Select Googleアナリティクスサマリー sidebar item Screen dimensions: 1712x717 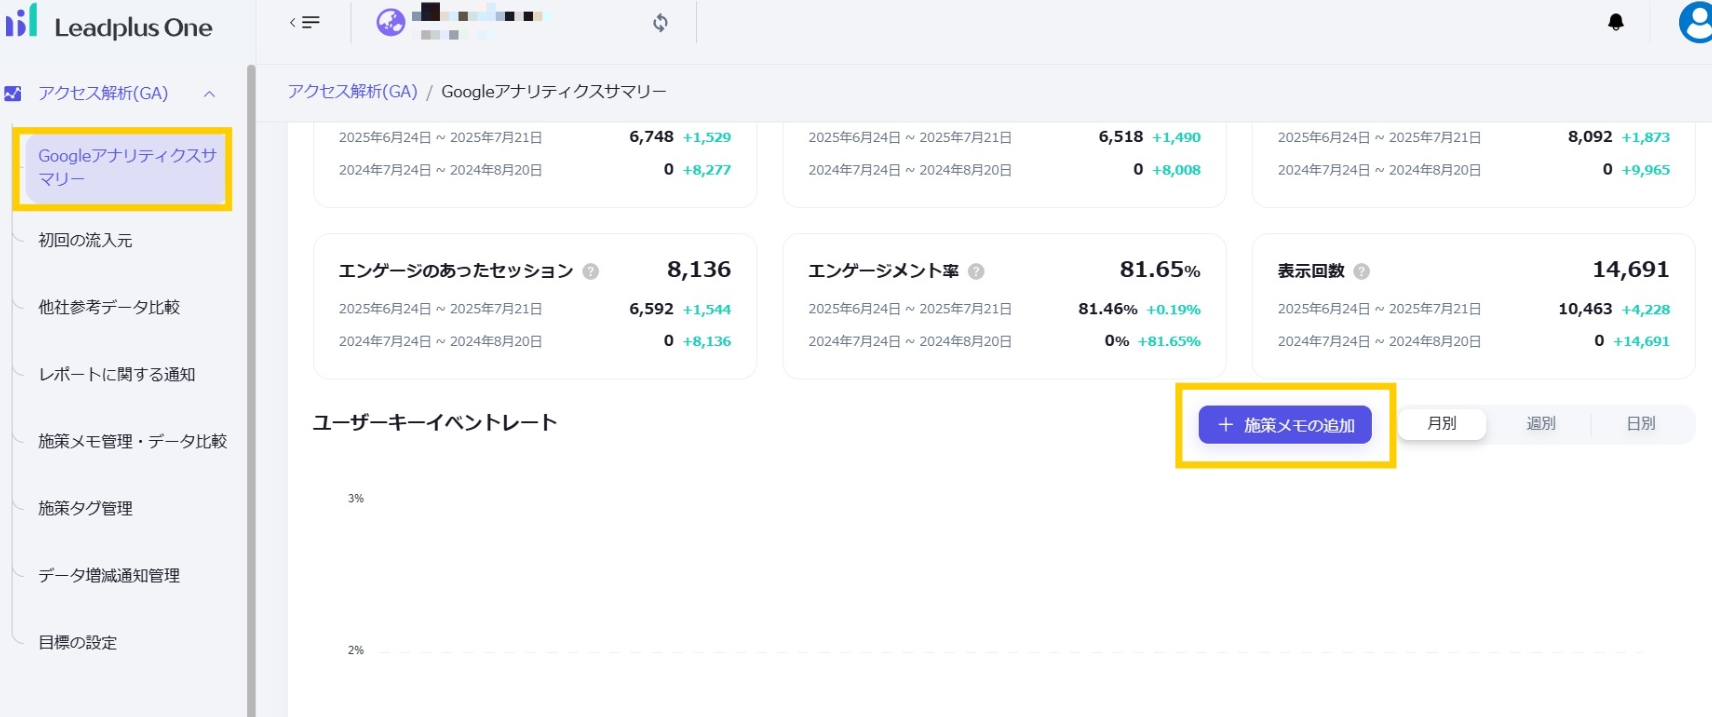tap(126, 167)
